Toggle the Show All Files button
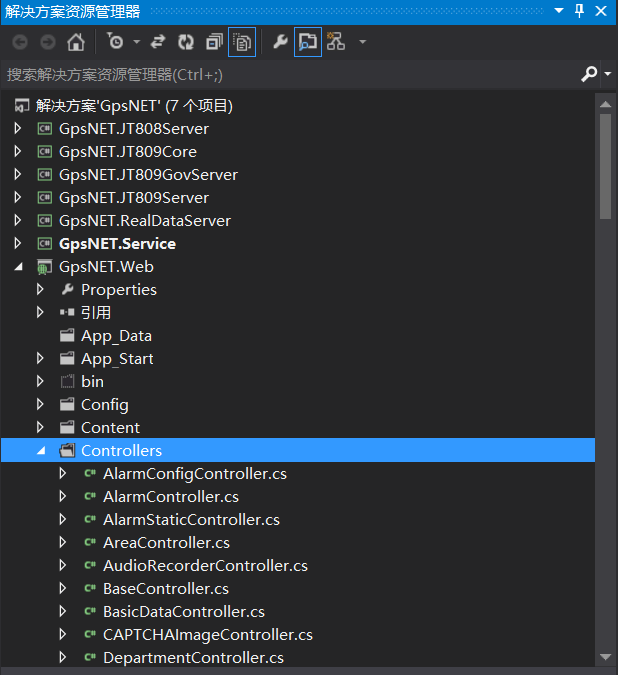 click(242, 42)
